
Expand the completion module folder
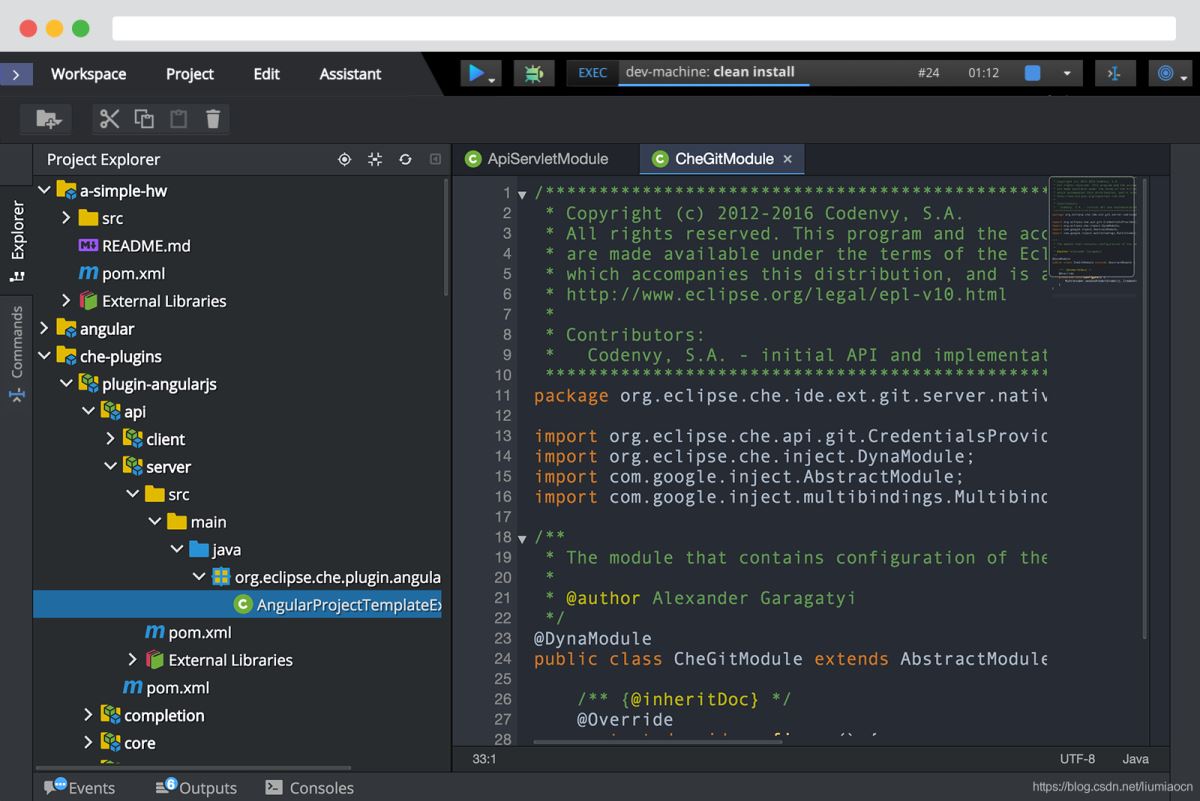coord(88,715)
